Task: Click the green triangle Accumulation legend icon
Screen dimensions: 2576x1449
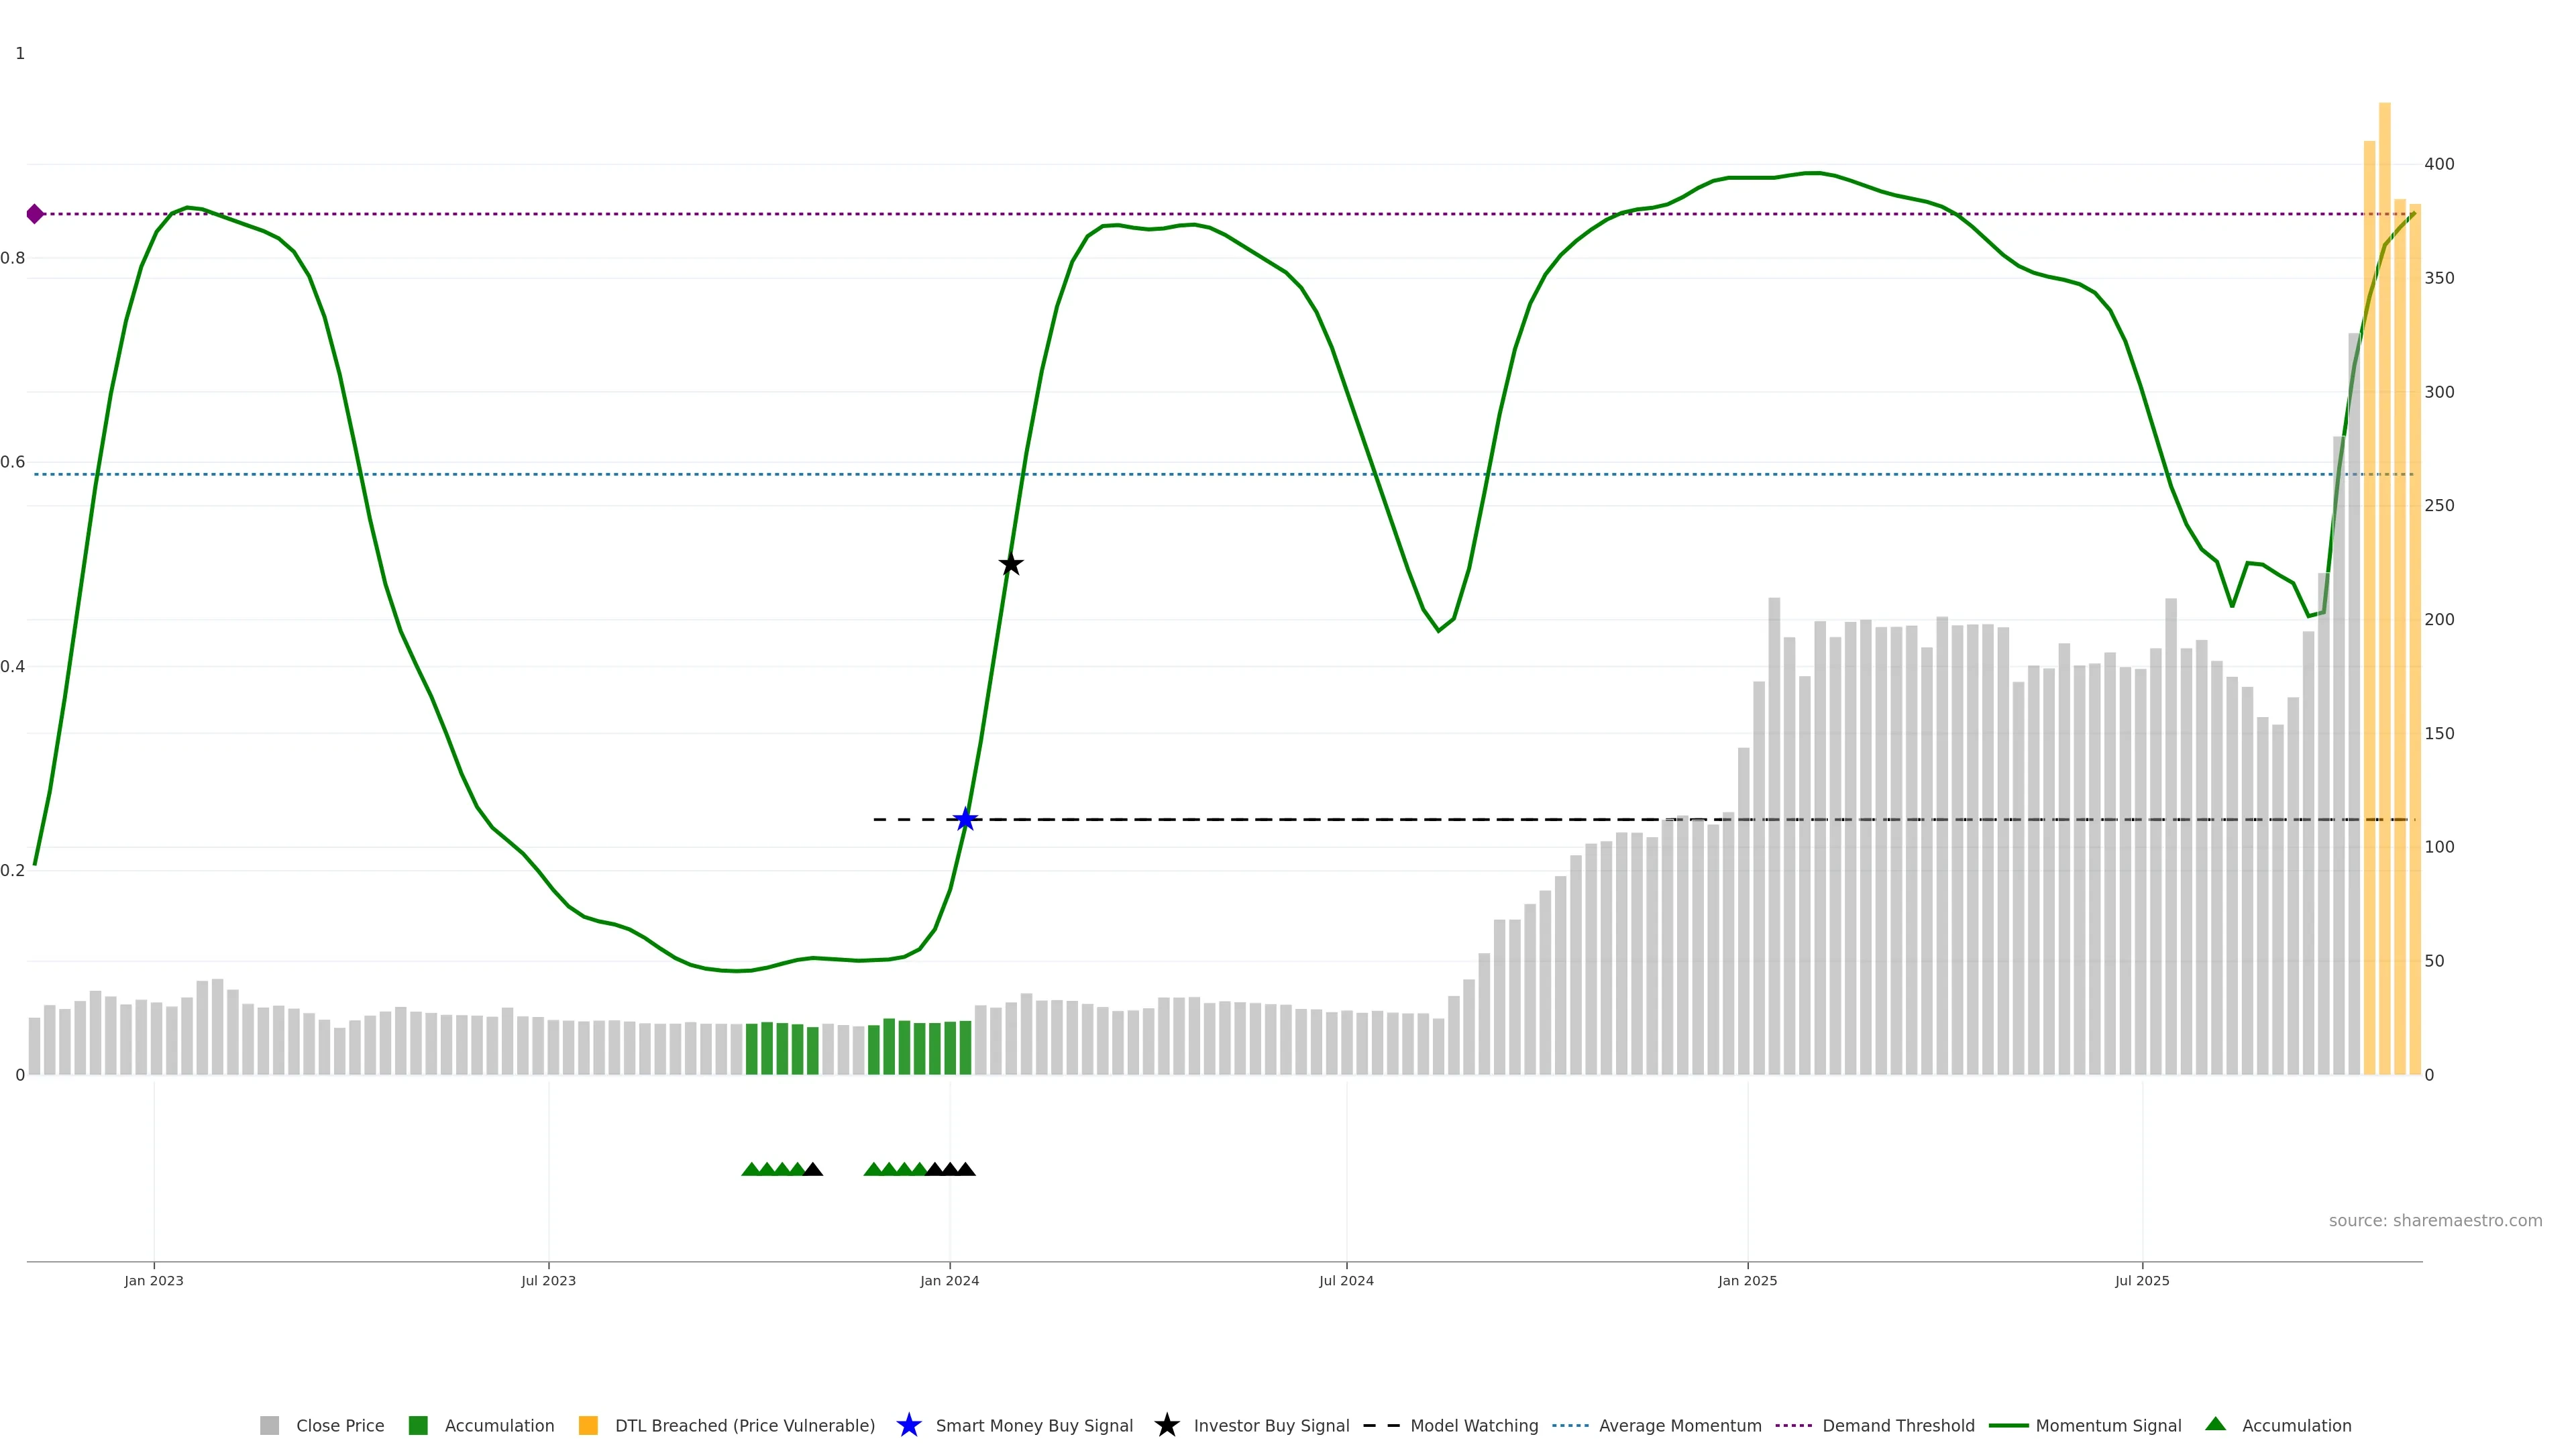Action: [2215, 1424]
